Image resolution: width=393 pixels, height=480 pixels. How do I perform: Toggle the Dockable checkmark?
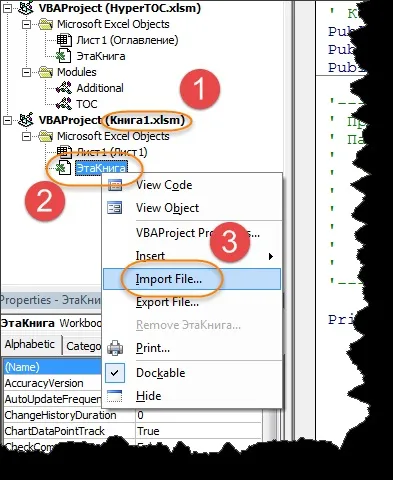point(115,373)
